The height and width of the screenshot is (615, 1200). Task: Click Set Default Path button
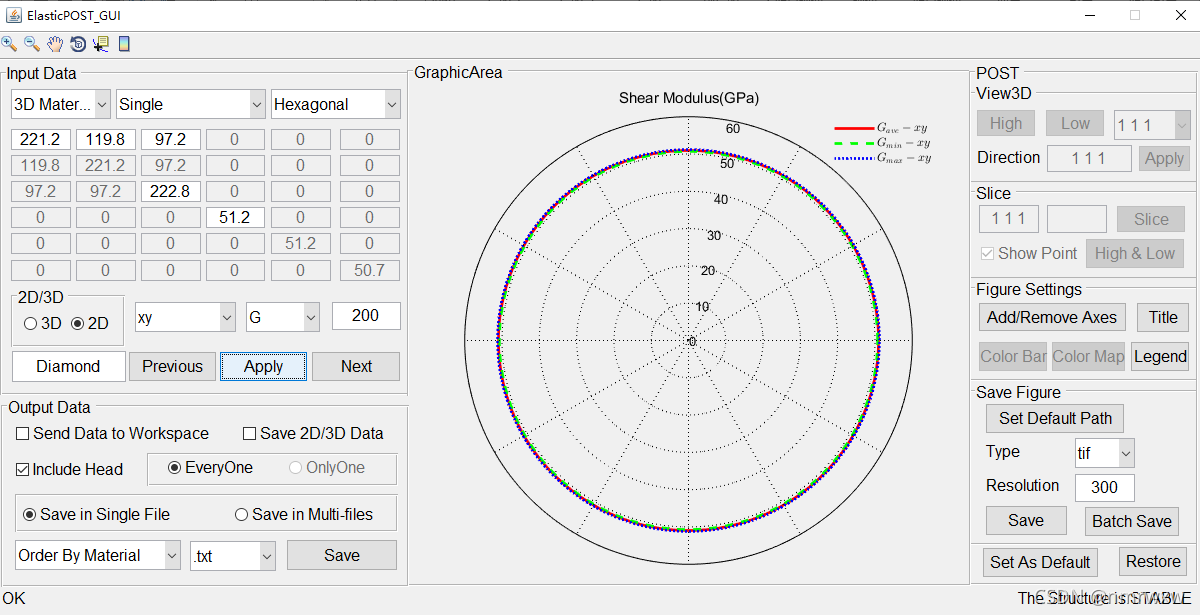1055,418
